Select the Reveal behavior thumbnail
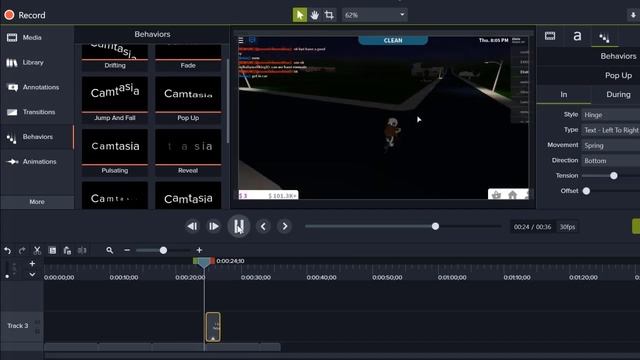Screen dimensions: 640x360 [x=188, y=152]
